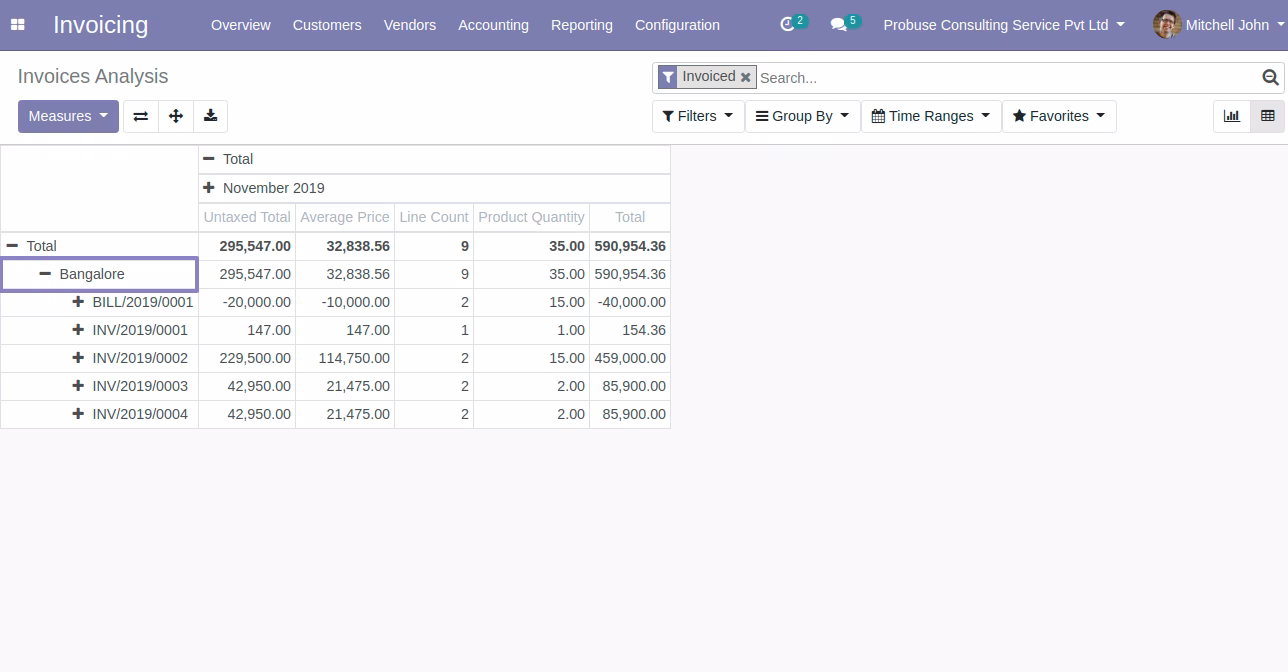Open the Accounting menu
The image size is (1288, 672).
(493, 25)
